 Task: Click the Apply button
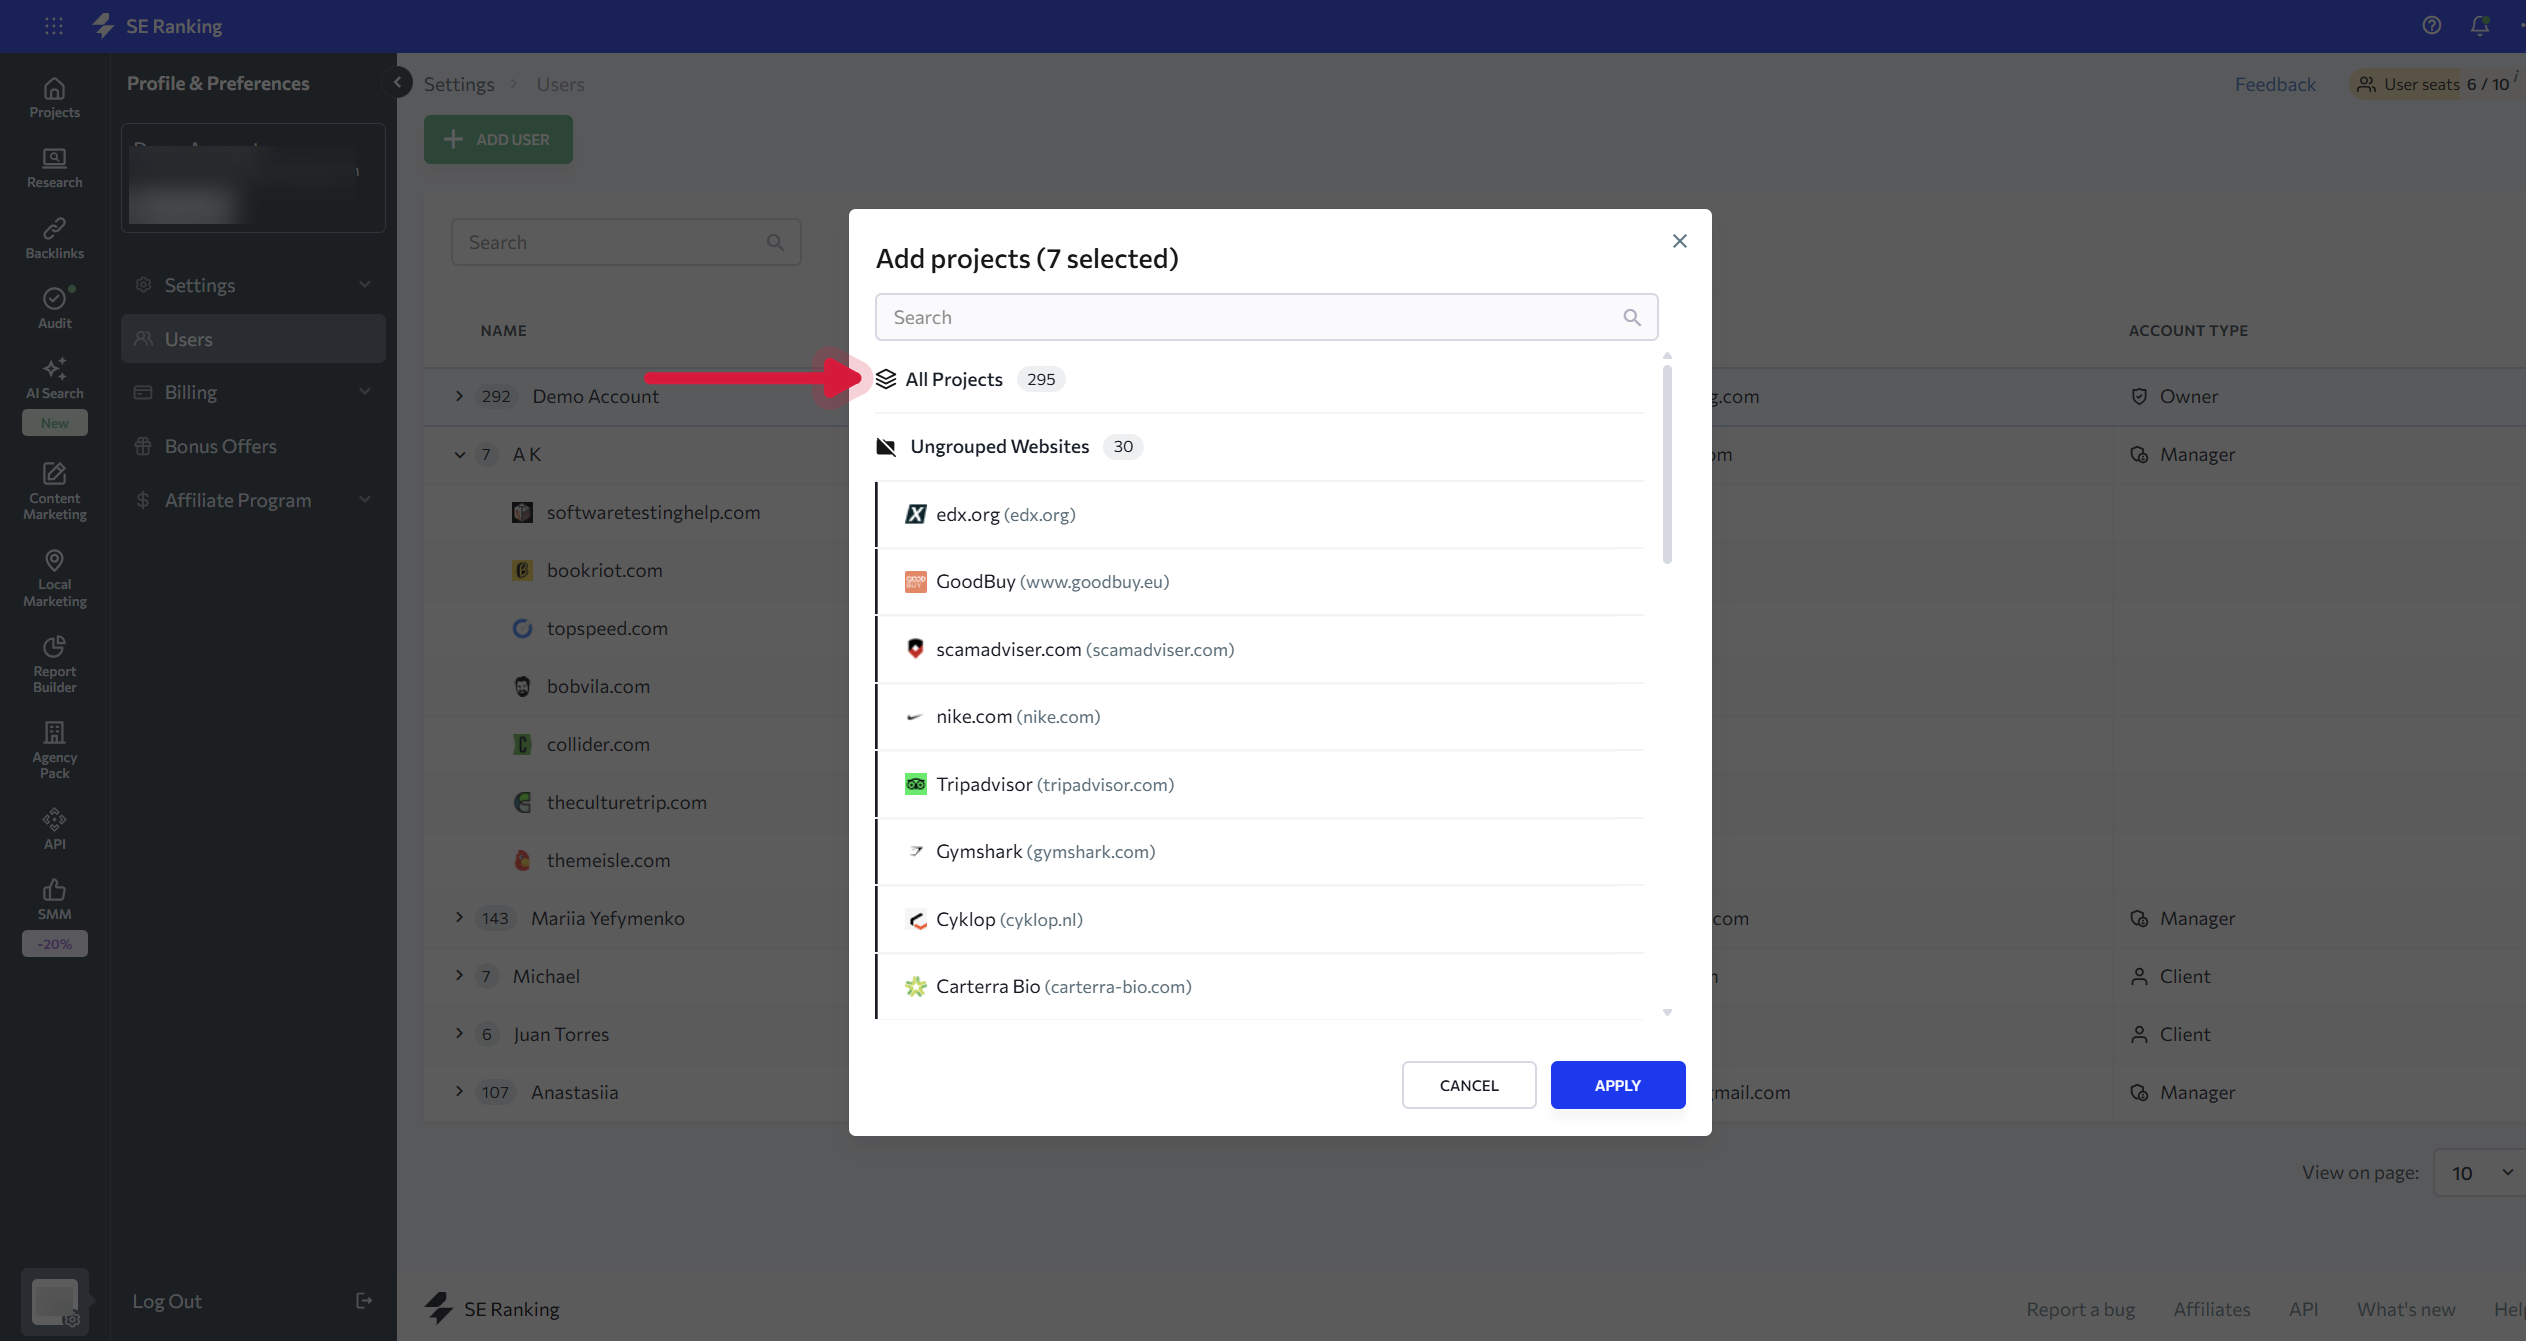[1618, 1085]
